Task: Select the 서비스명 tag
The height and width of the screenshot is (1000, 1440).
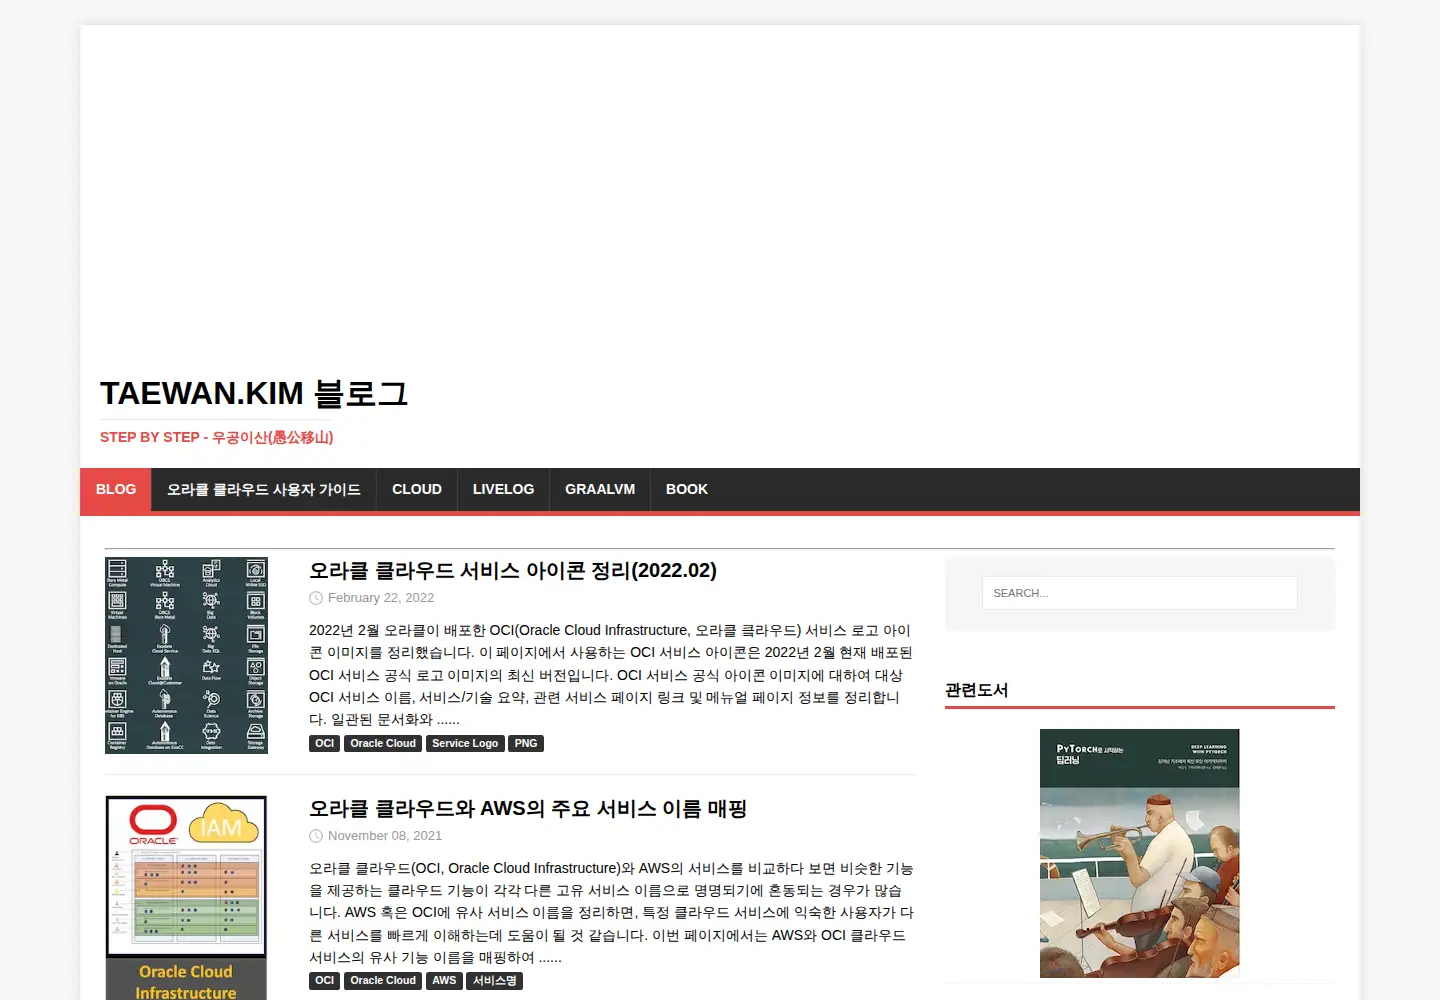Action: click(x=495, y=981)
